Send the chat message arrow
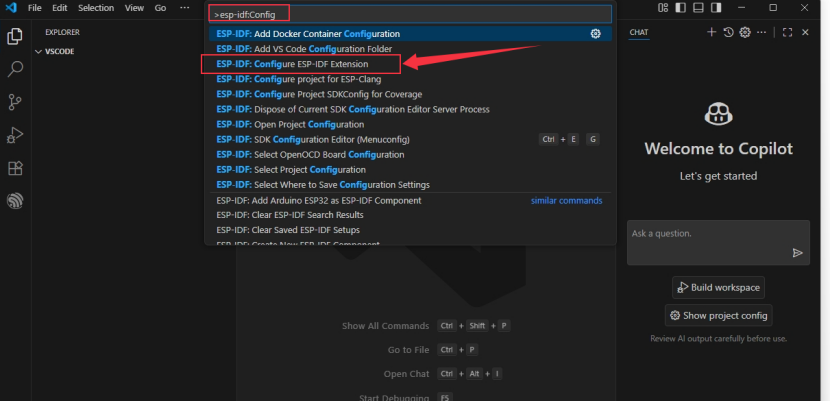Viewport: 831px width, 401px height. (x=798, y=253)
